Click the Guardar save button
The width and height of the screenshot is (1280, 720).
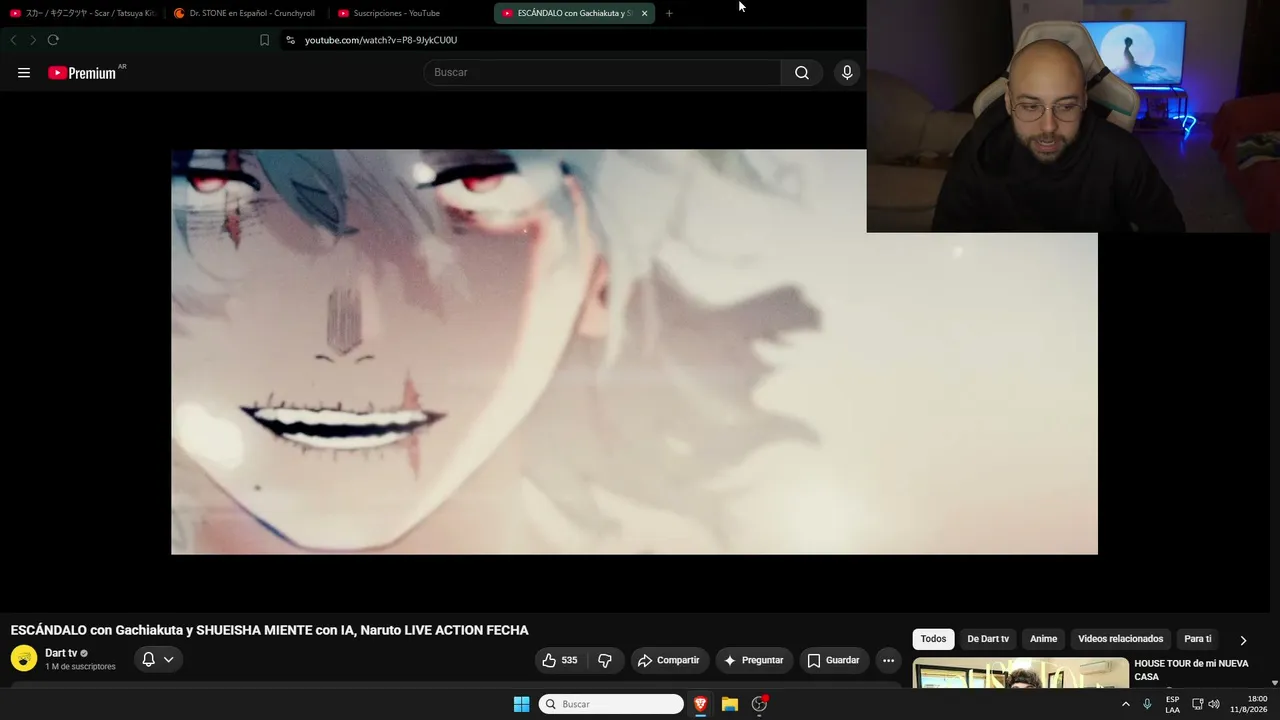pyautogui.click(x=834, y=660)
